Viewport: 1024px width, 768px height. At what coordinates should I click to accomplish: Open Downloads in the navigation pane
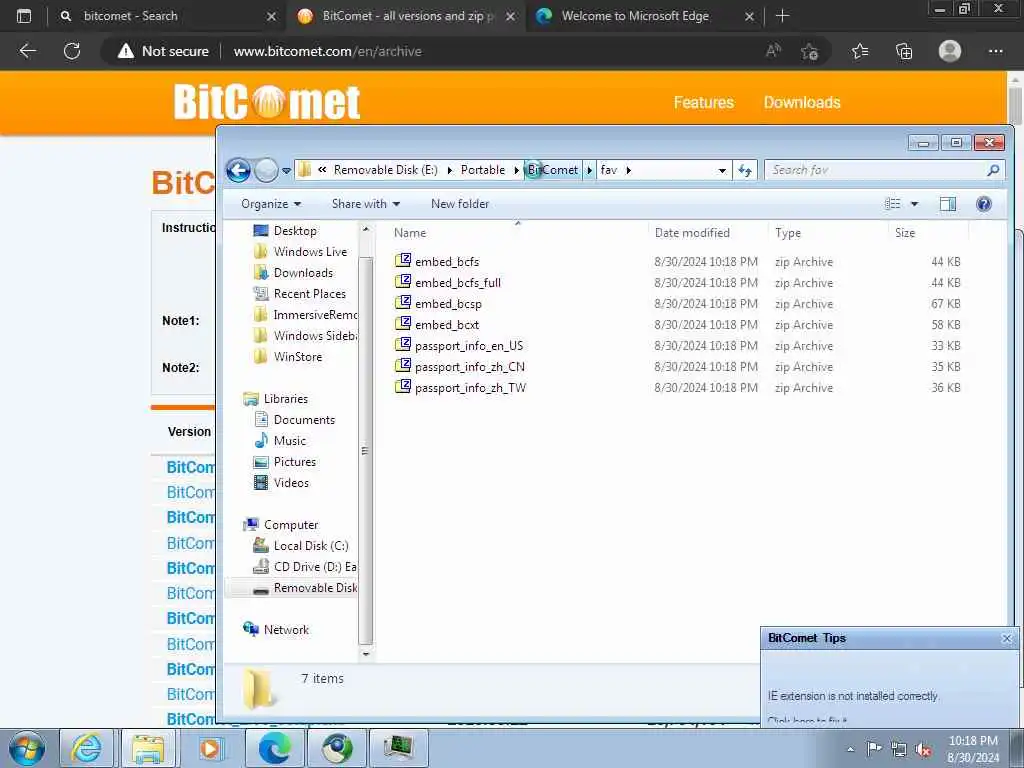pos(303,273)
